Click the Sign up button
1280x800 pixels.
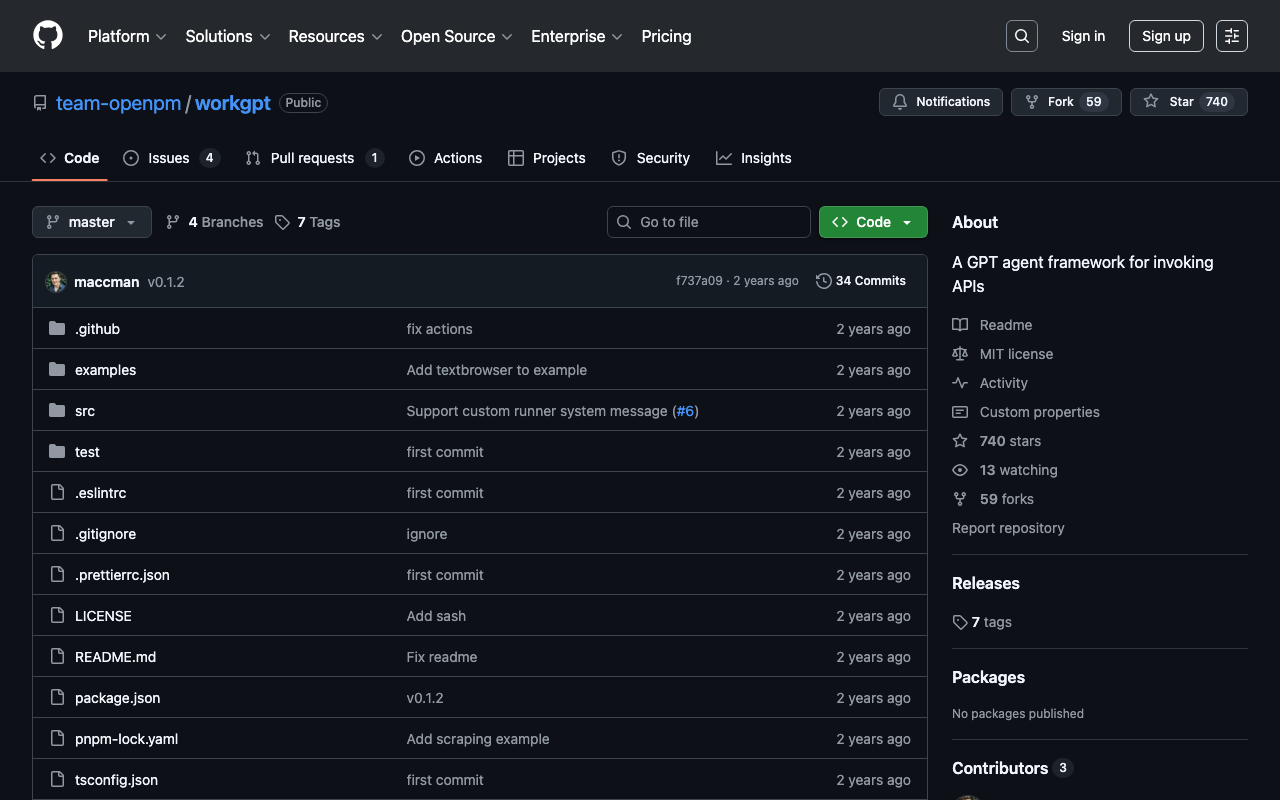pyautogui.click(x=1166, y=36)
